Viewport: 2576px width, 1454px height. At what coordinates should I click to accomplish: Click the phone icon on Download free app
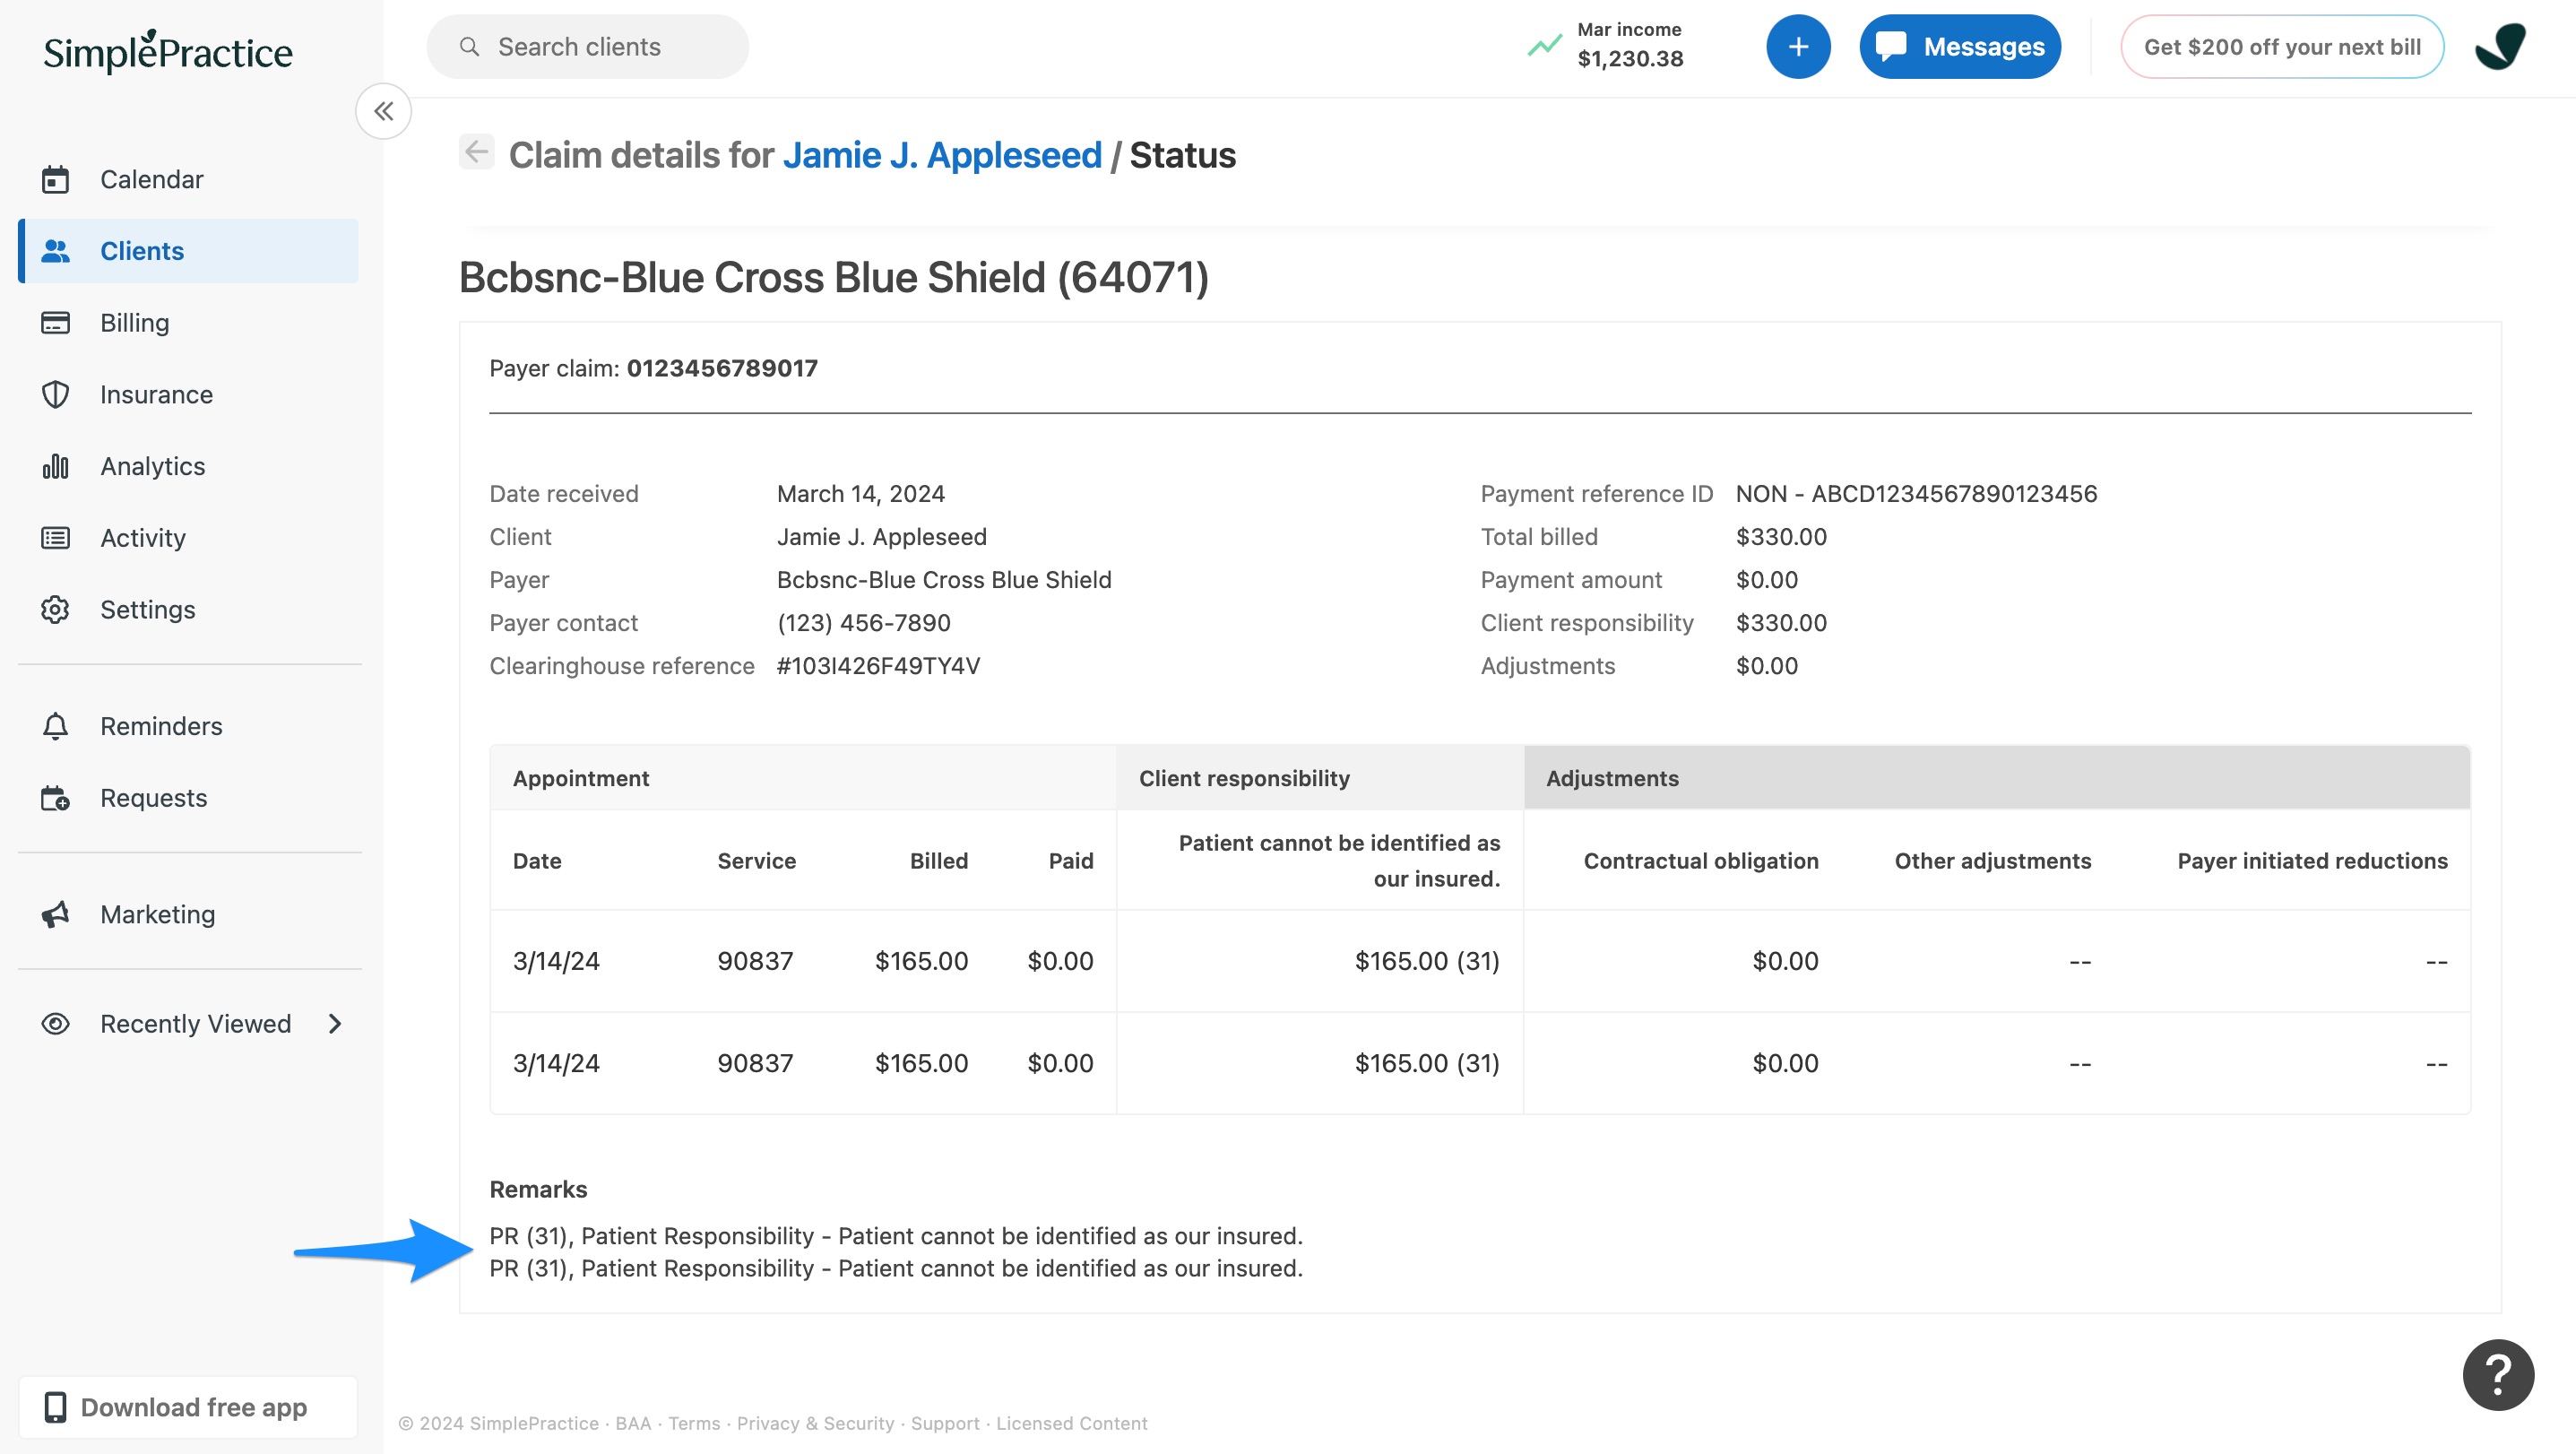click(55, 1407)
